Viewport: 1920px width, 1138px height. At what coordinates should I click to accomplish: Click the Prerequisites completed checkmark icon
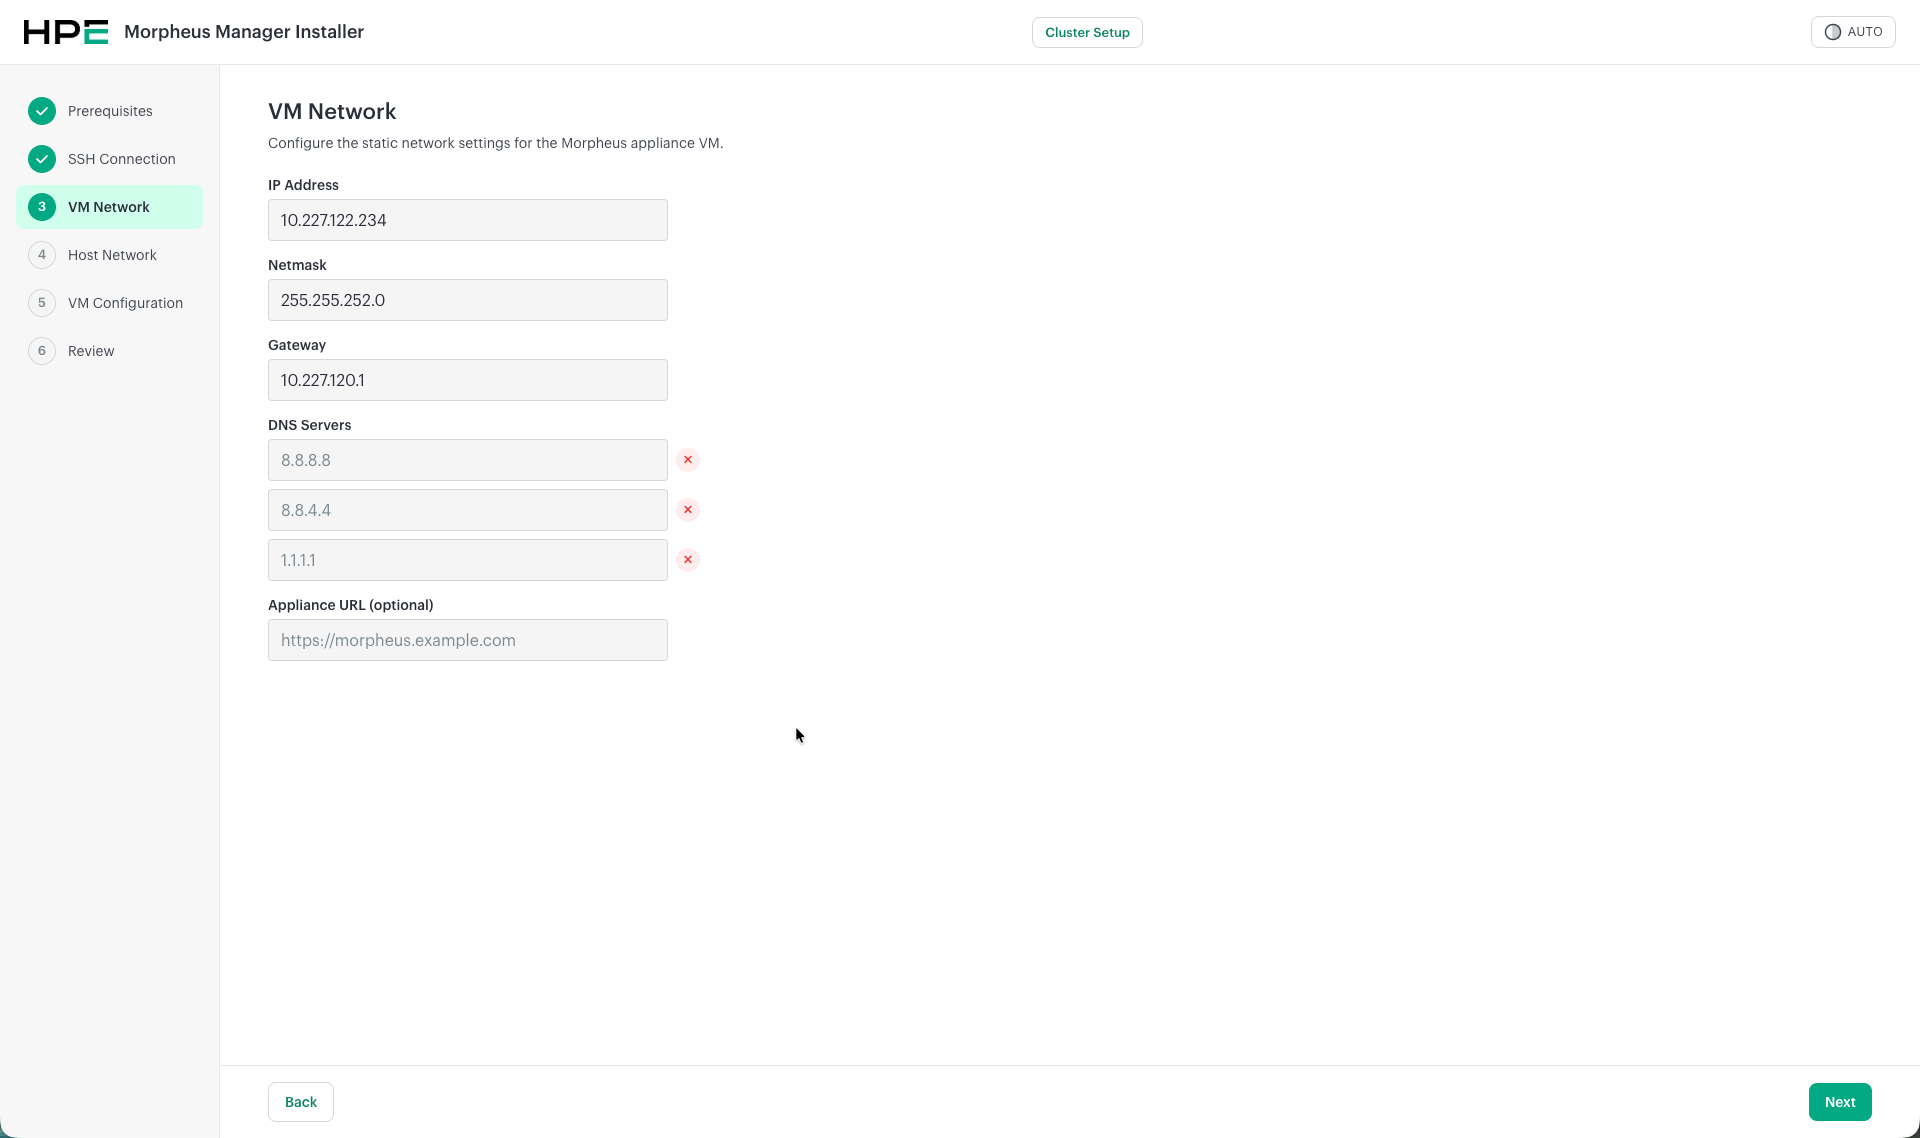[42, 111]
